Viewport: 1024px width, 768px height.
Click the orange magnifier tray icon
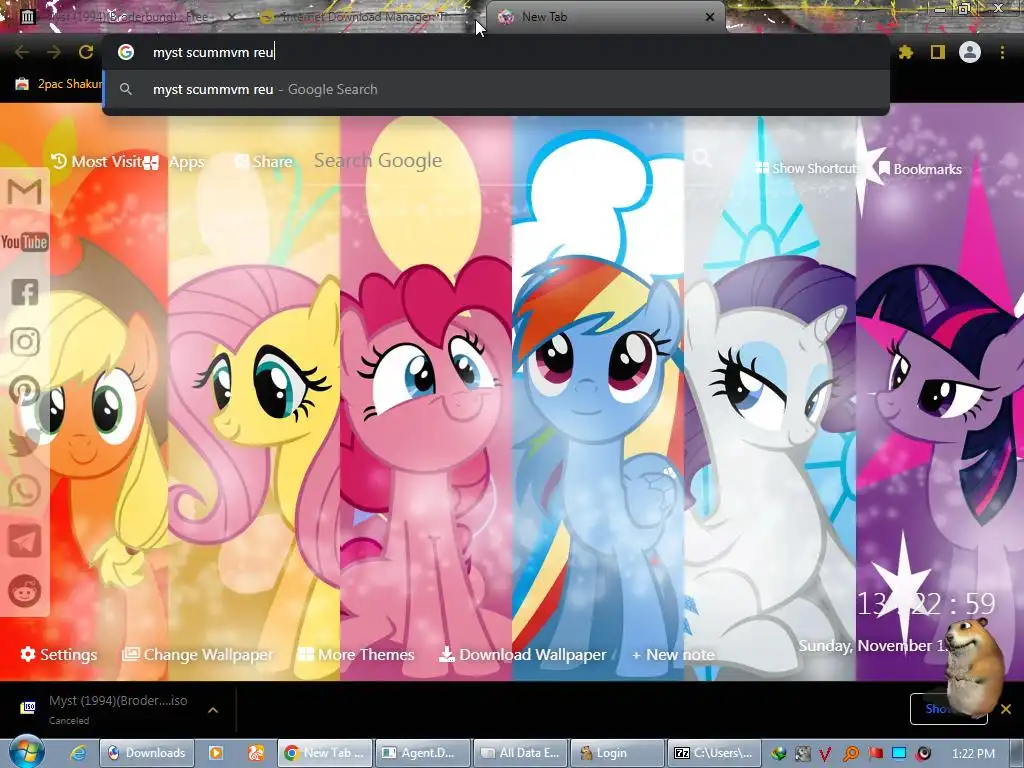851,754
